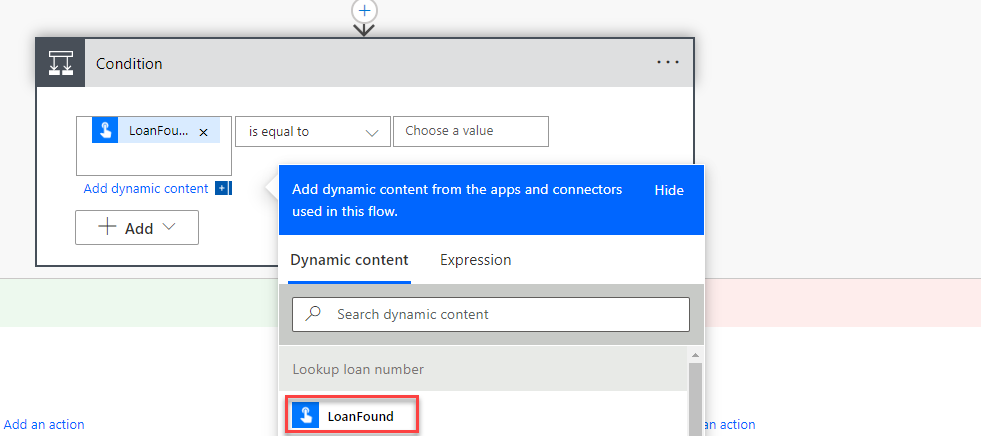Click the plus icon beside Add dynamic content
981x436 pixels.
[223, 188]
